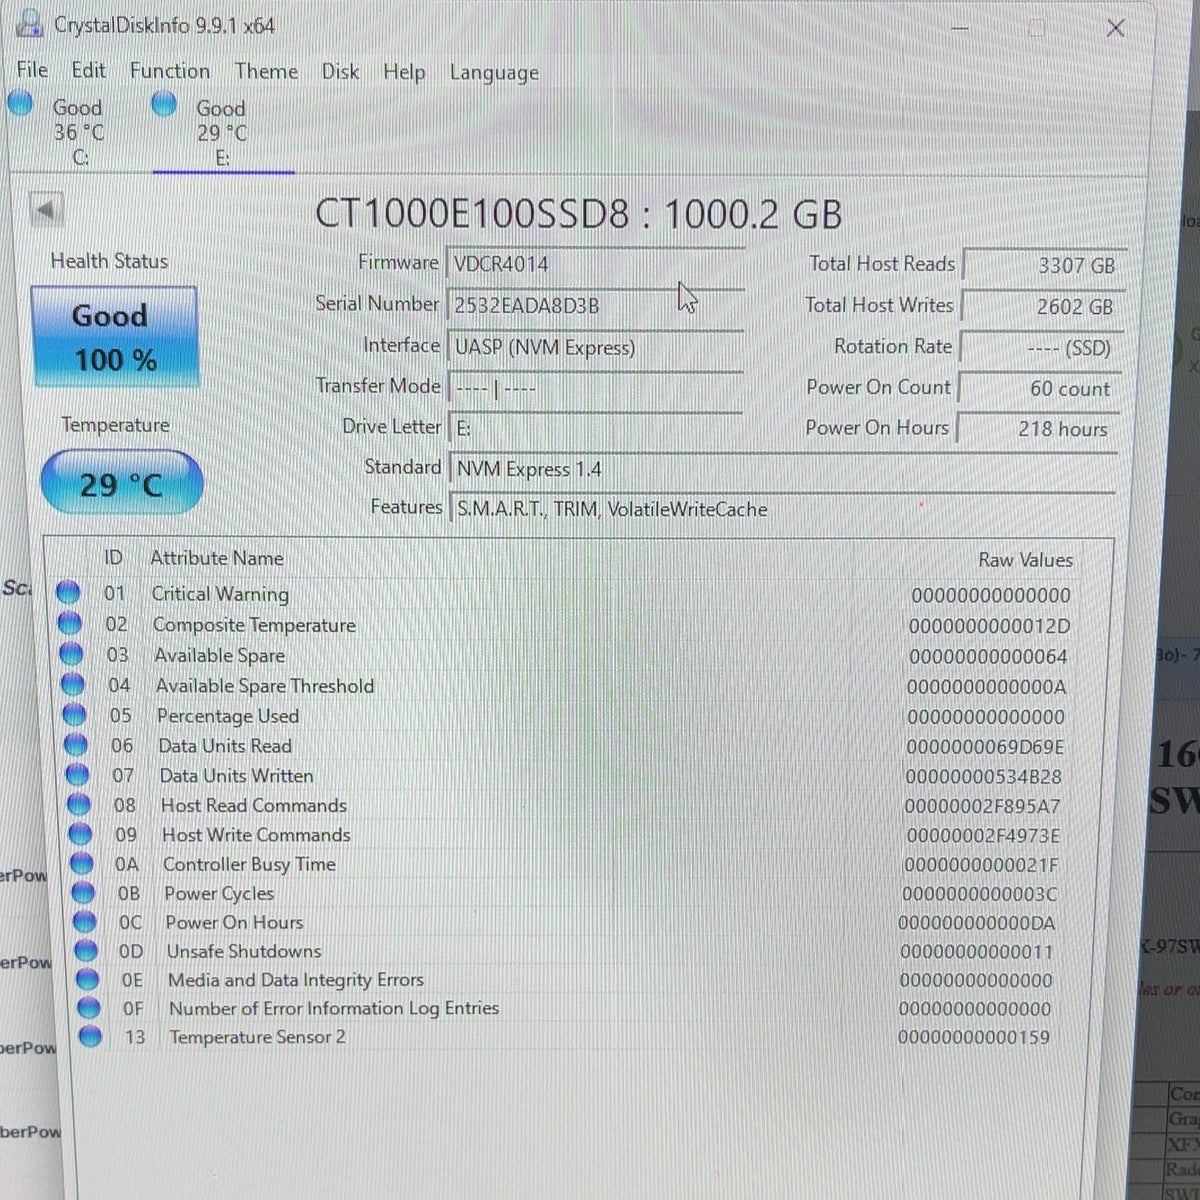Click the Interface field UASP (NVM Express)
Screen dimensions: 1200x1200
[596, 348]
